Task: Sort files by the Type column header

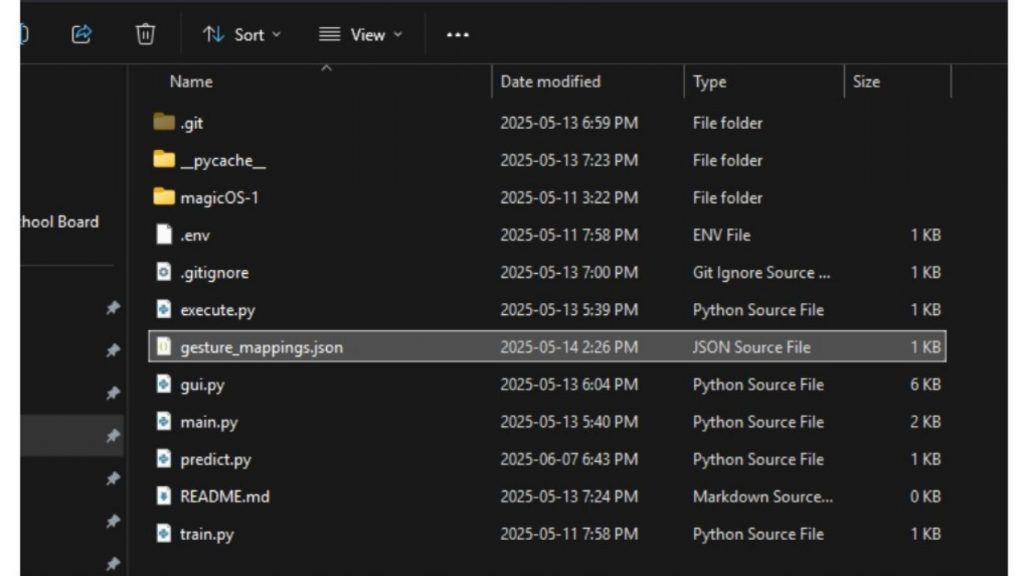Action: [x=712, y=81]
